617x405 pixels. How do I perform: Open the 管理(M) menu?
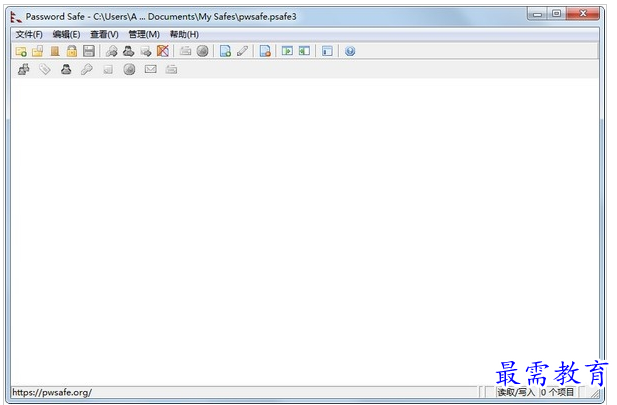(x=144, y=35)
